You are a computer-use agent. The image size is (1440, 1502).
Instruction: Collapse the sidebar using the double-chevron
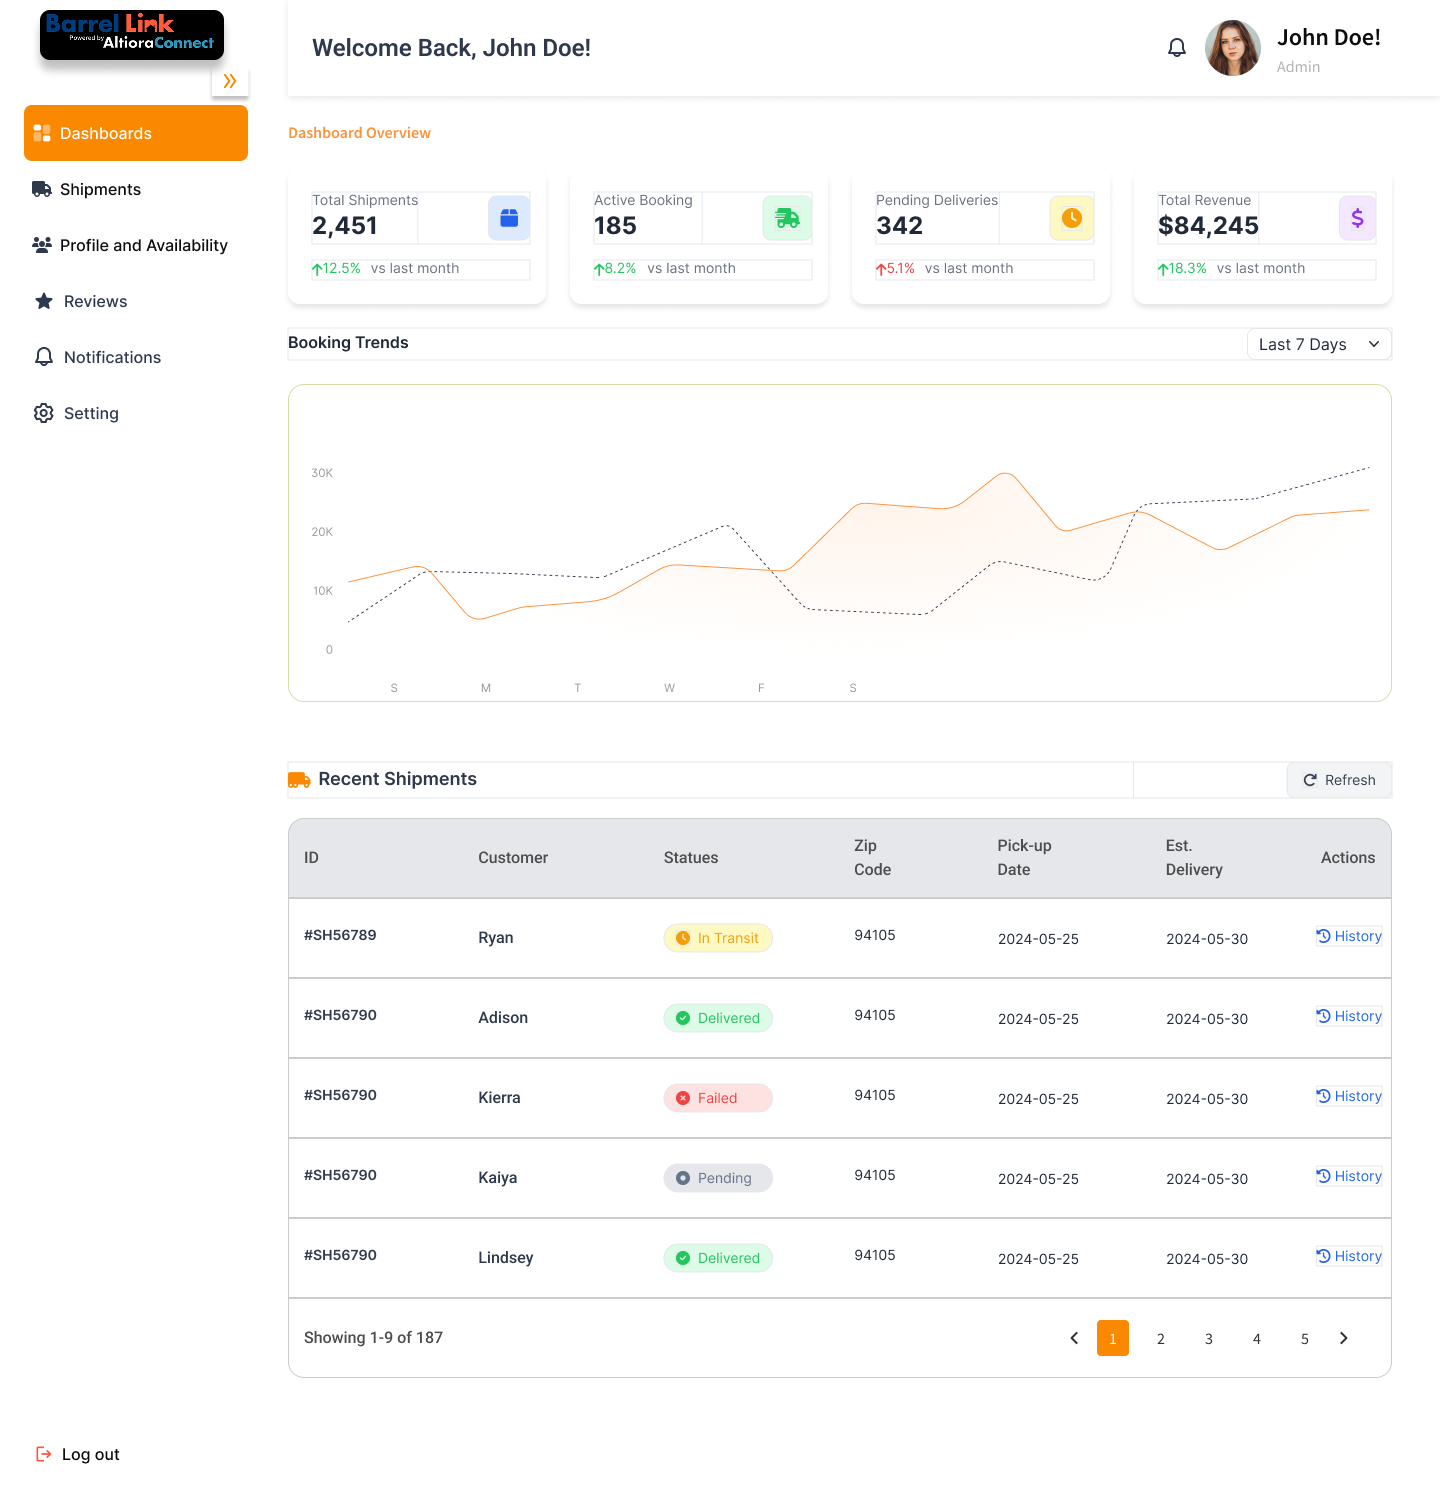click(230, 82)
